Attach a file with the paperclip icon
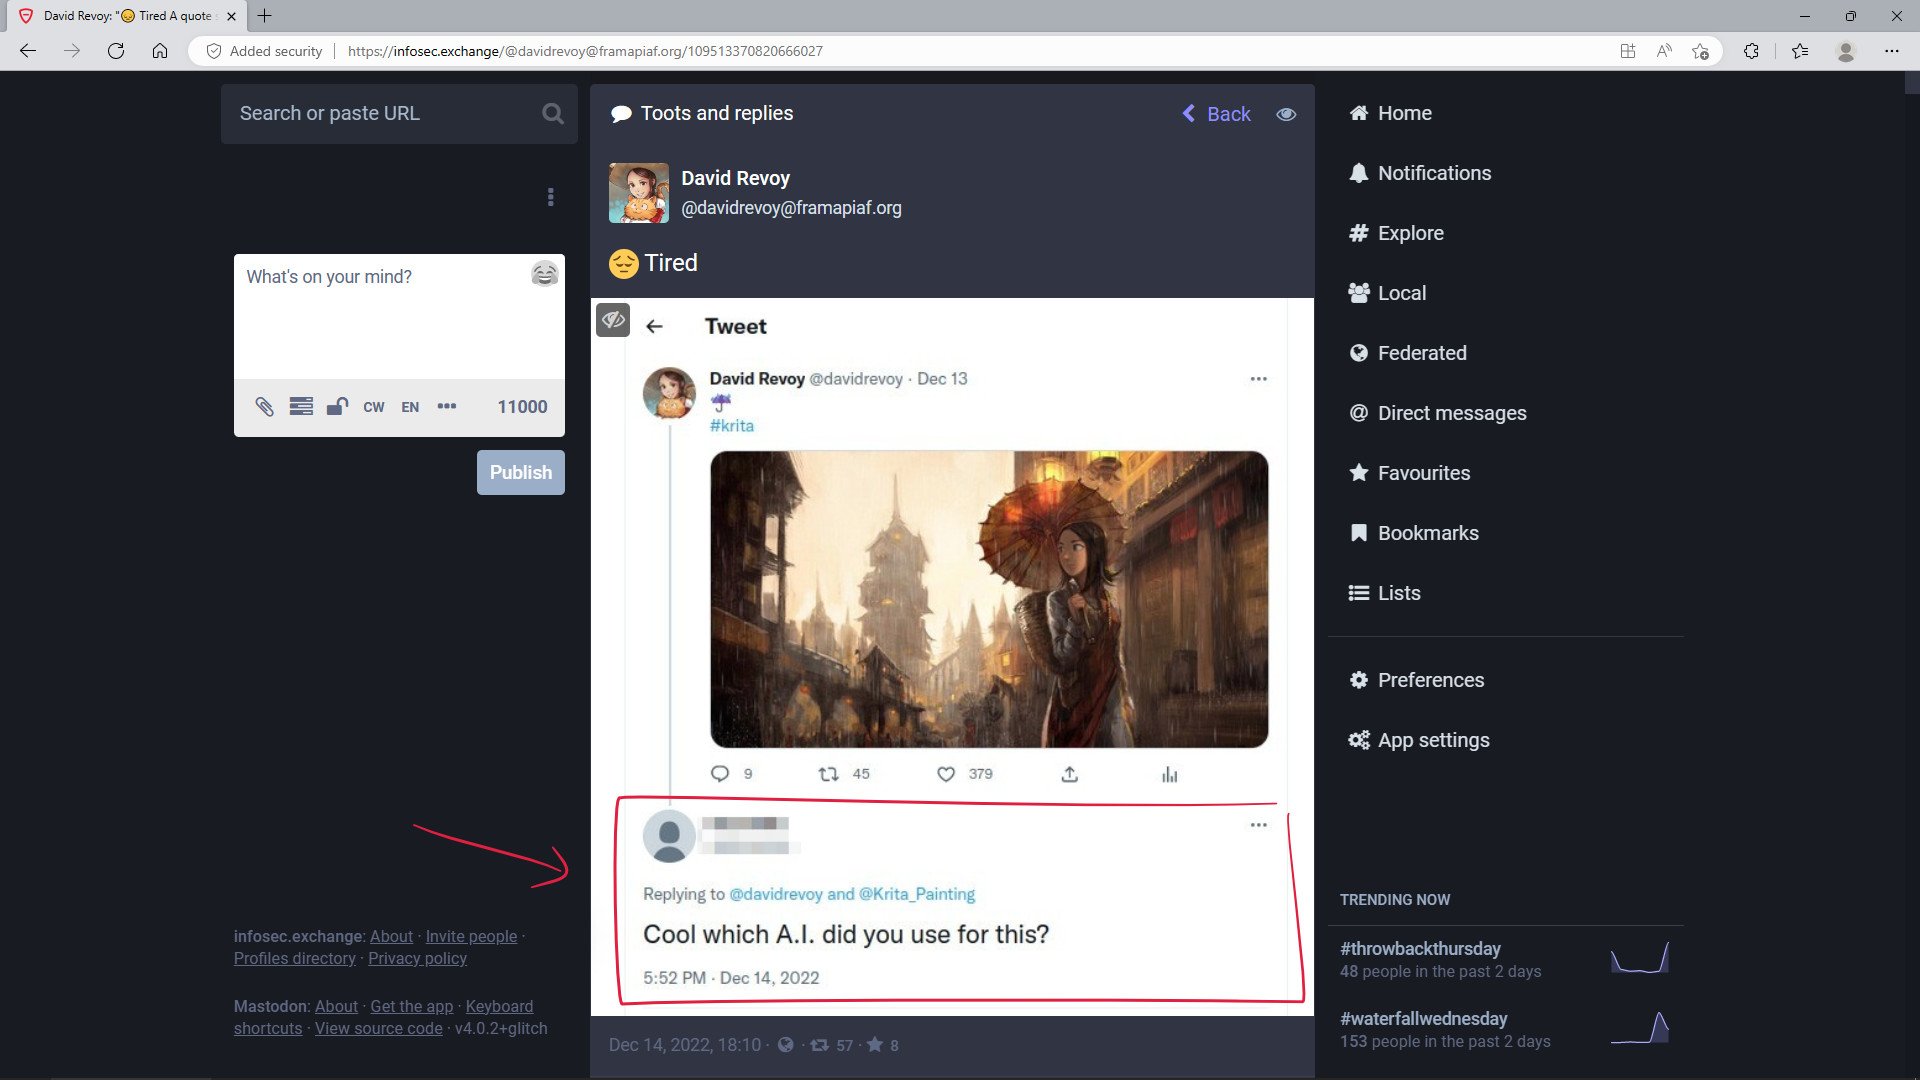The height and width of the screenshot is (1080, 1920). pyautogui.click(x=264, y=407)
